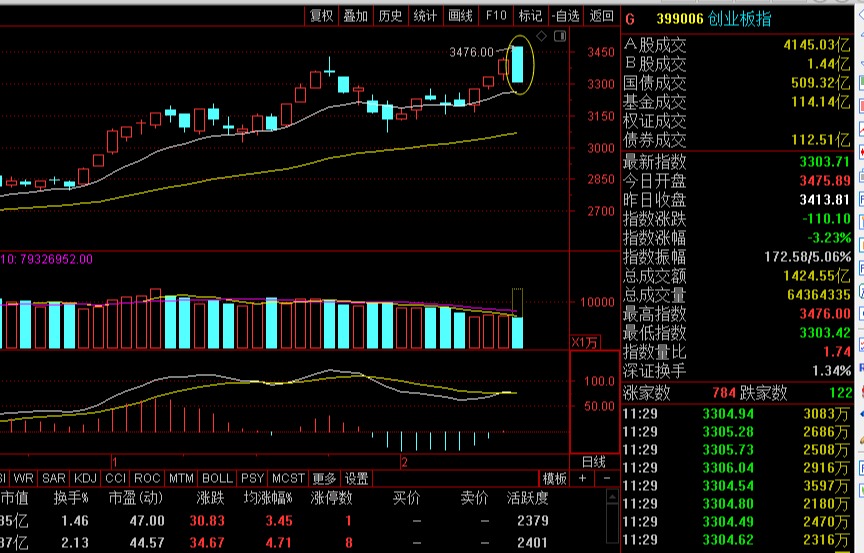This screenshot has height=553, width=864.
Task: Click the small square panel icon beside the diamond
Action: coord(558,37)
